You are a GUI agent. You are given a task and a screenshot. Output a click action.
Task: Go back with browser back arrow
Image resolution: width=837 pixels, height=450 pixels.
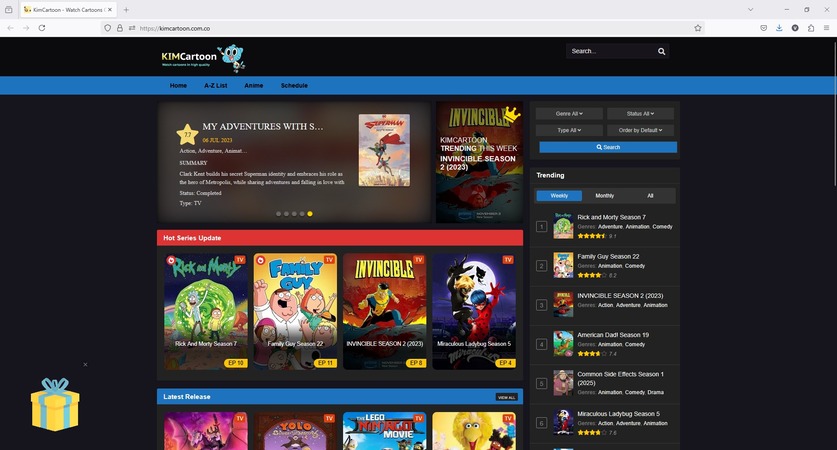11,28
